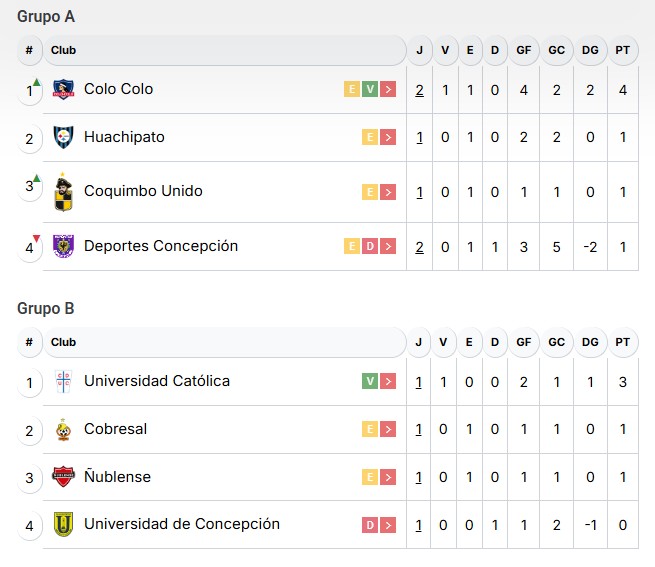Expand Huachipato's recent results arrow
The height and width of the screenshot is (567, 655).
click(x=388, y=138)
